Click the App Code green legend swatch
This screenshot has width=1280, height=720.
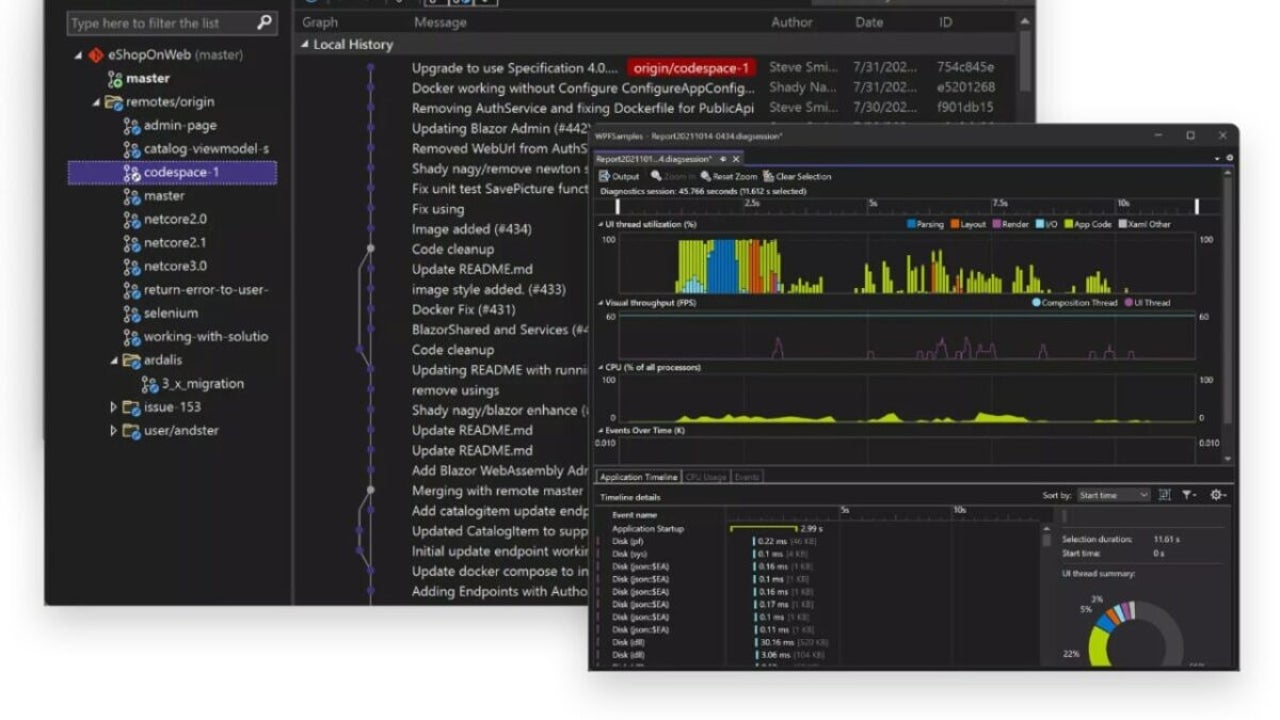[x=1069, y=225]
